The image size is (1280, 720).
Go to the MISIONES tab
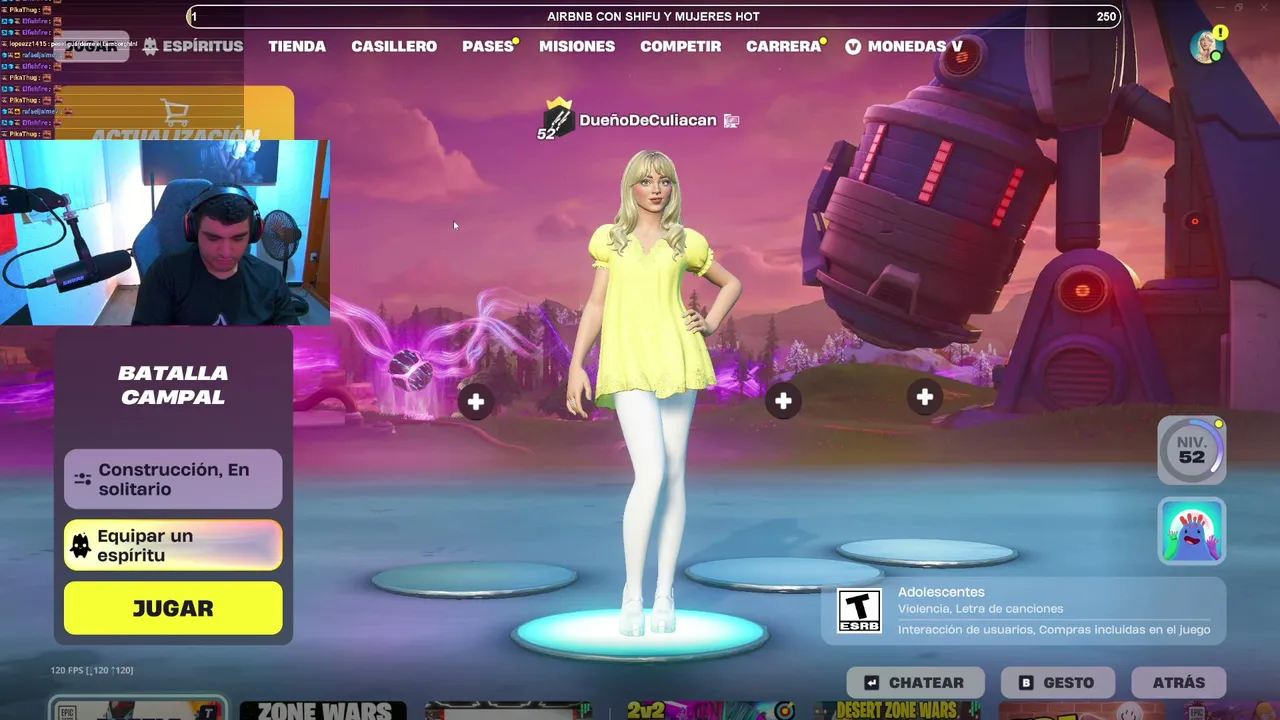click(577, 46)
